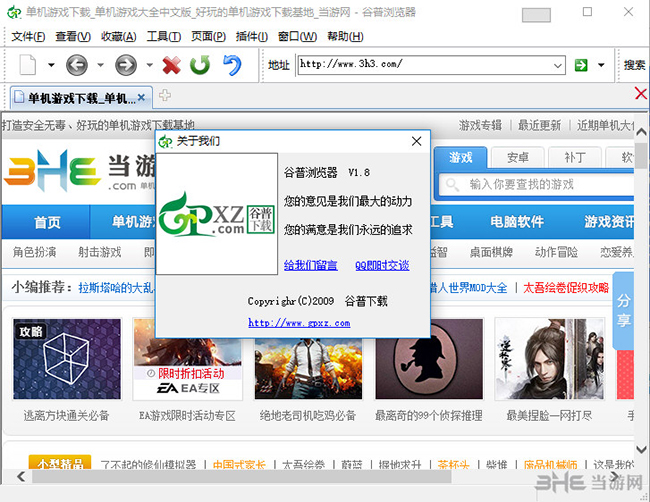Refresh the page with the green arrow

(200, 65)
